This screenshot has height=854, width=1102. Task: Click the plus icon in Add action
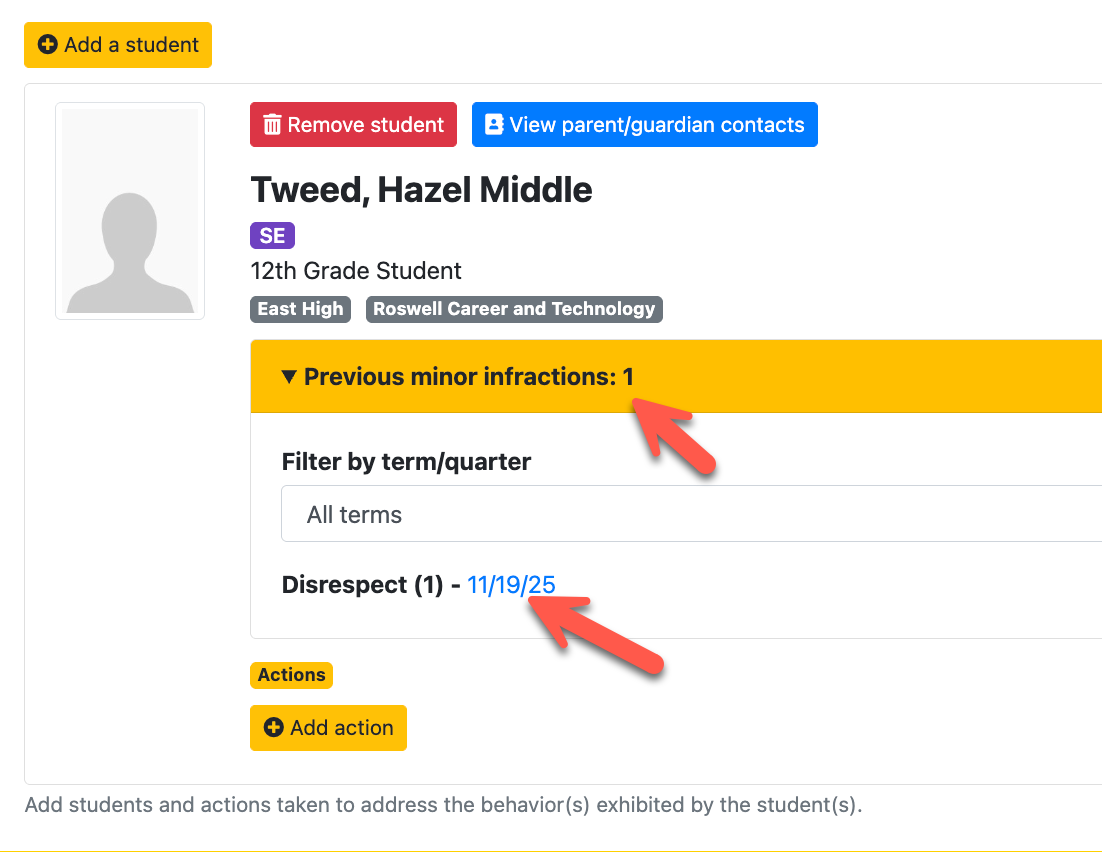(x=273, y=727)
